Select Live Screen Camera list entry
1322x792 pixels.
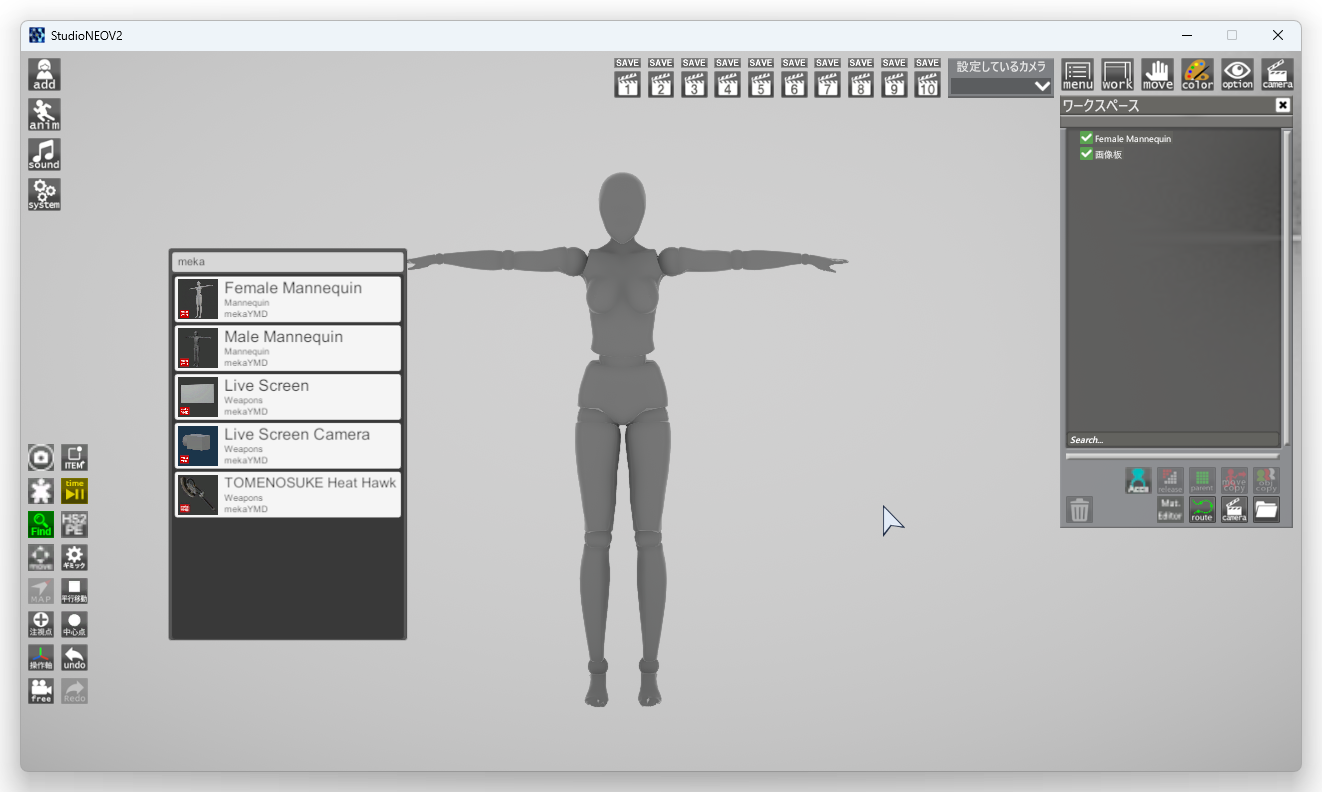click(x=288, y=445)
